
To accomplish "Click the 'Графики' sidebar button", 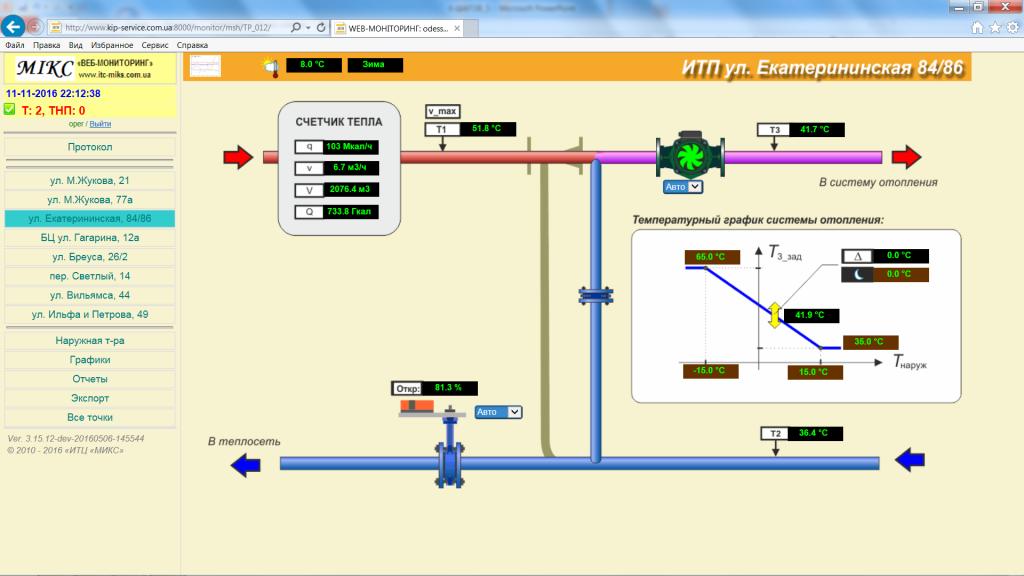I will tap(90, 360).
